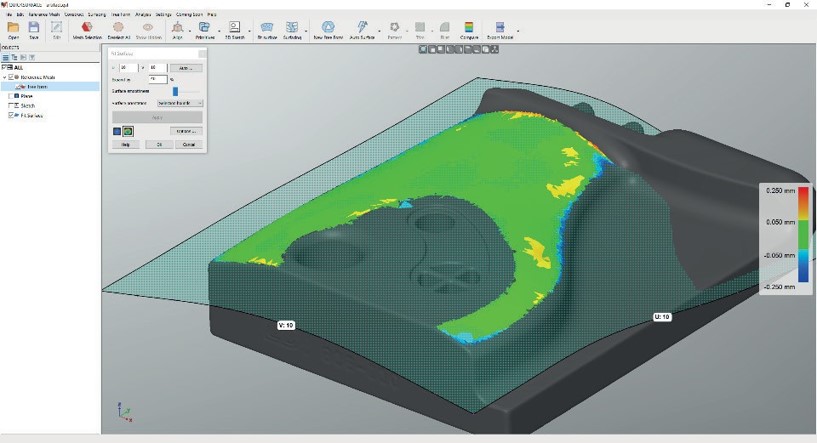Open the Surface smoothness mode dropdown

coord(180,103)
